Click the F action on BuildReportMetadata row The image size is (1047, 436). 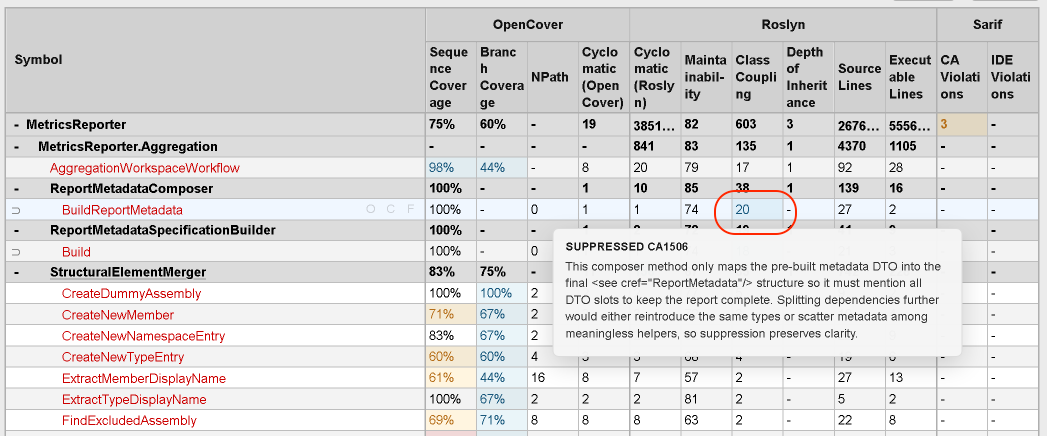411,210
